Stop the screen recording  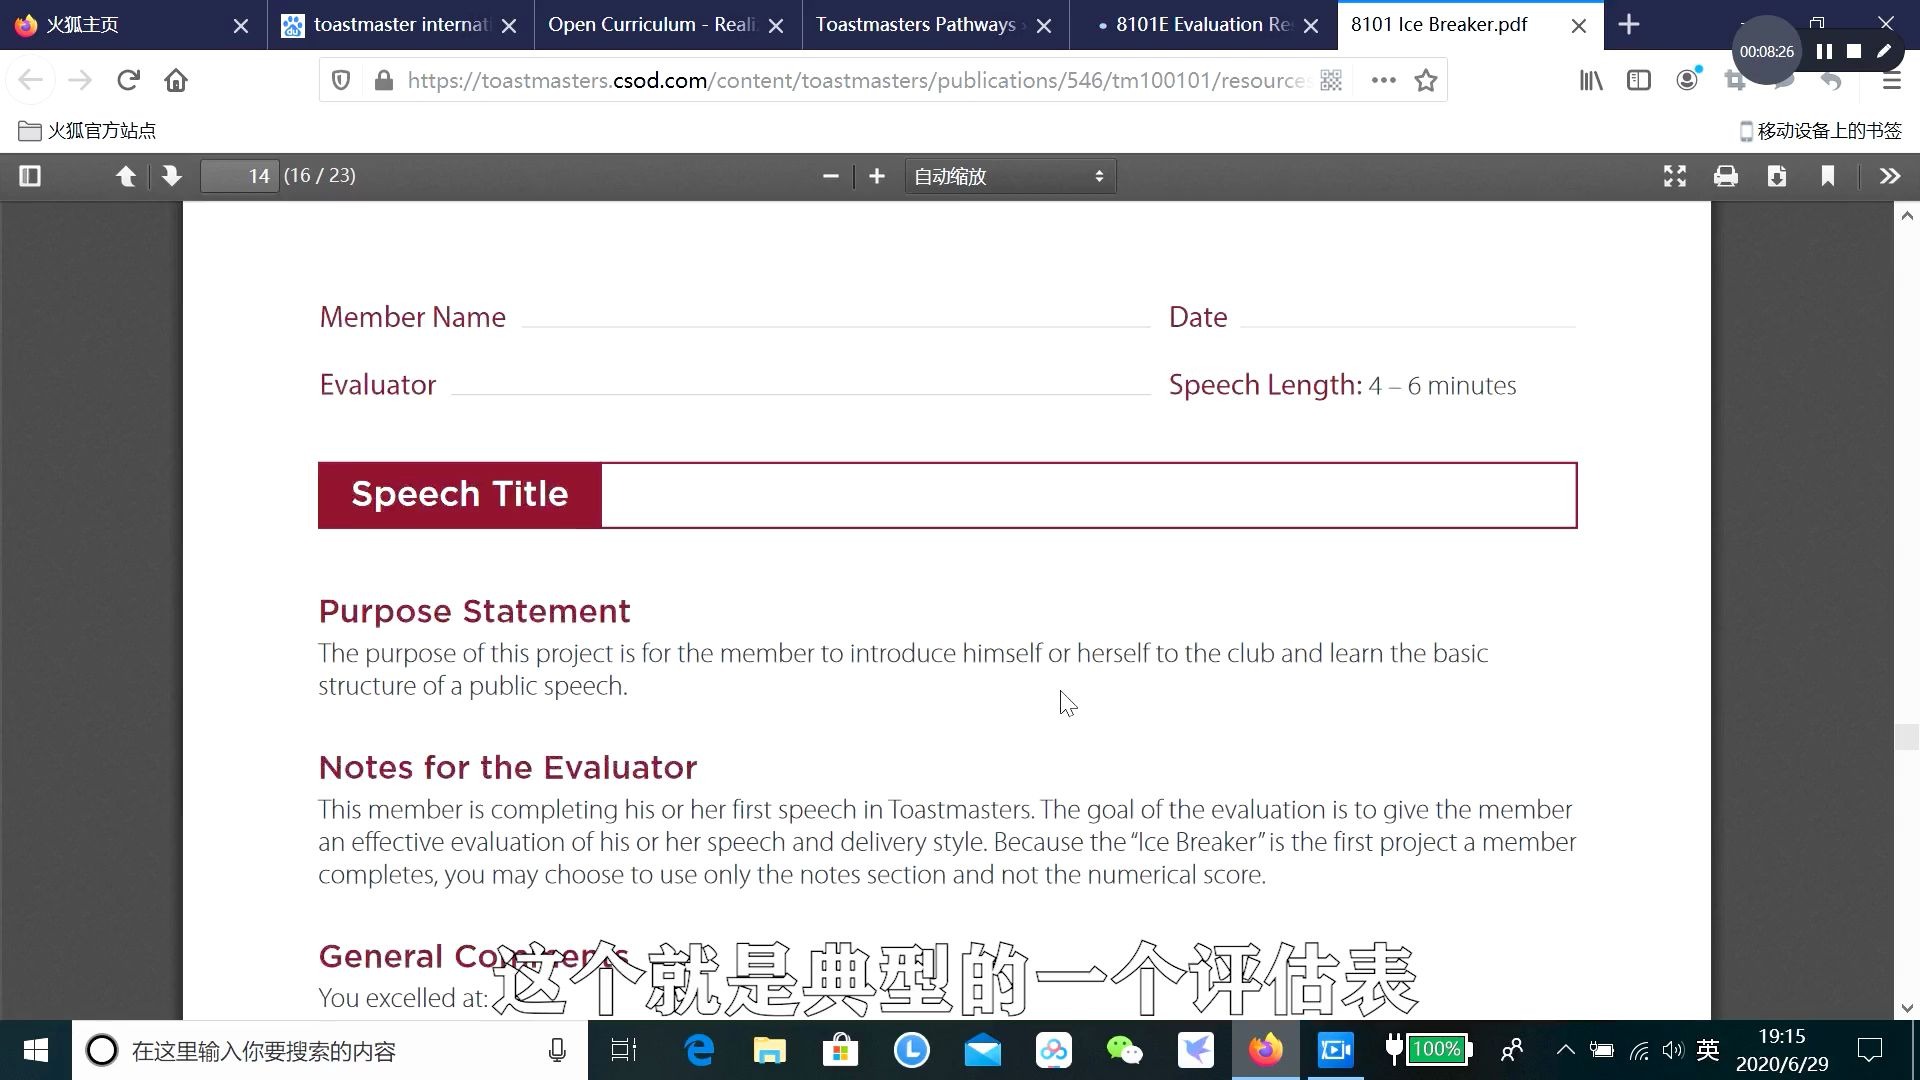click(1854, 52)
